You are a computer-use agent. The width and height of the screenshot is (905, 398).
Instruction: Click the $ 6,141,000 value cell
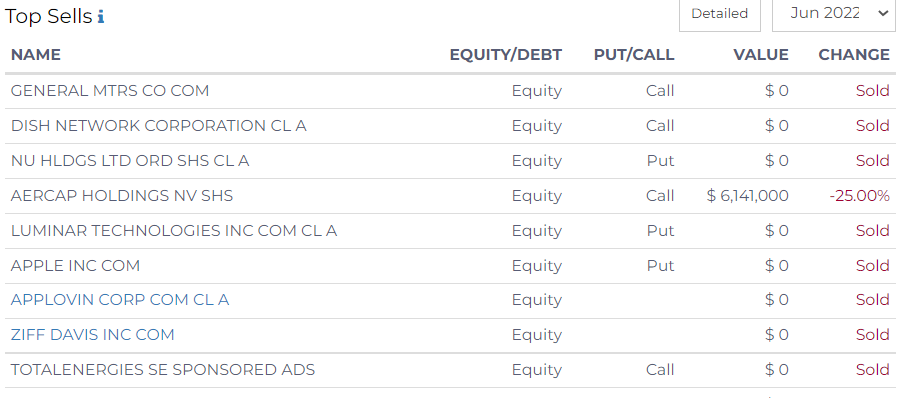[x=747, y=196]
